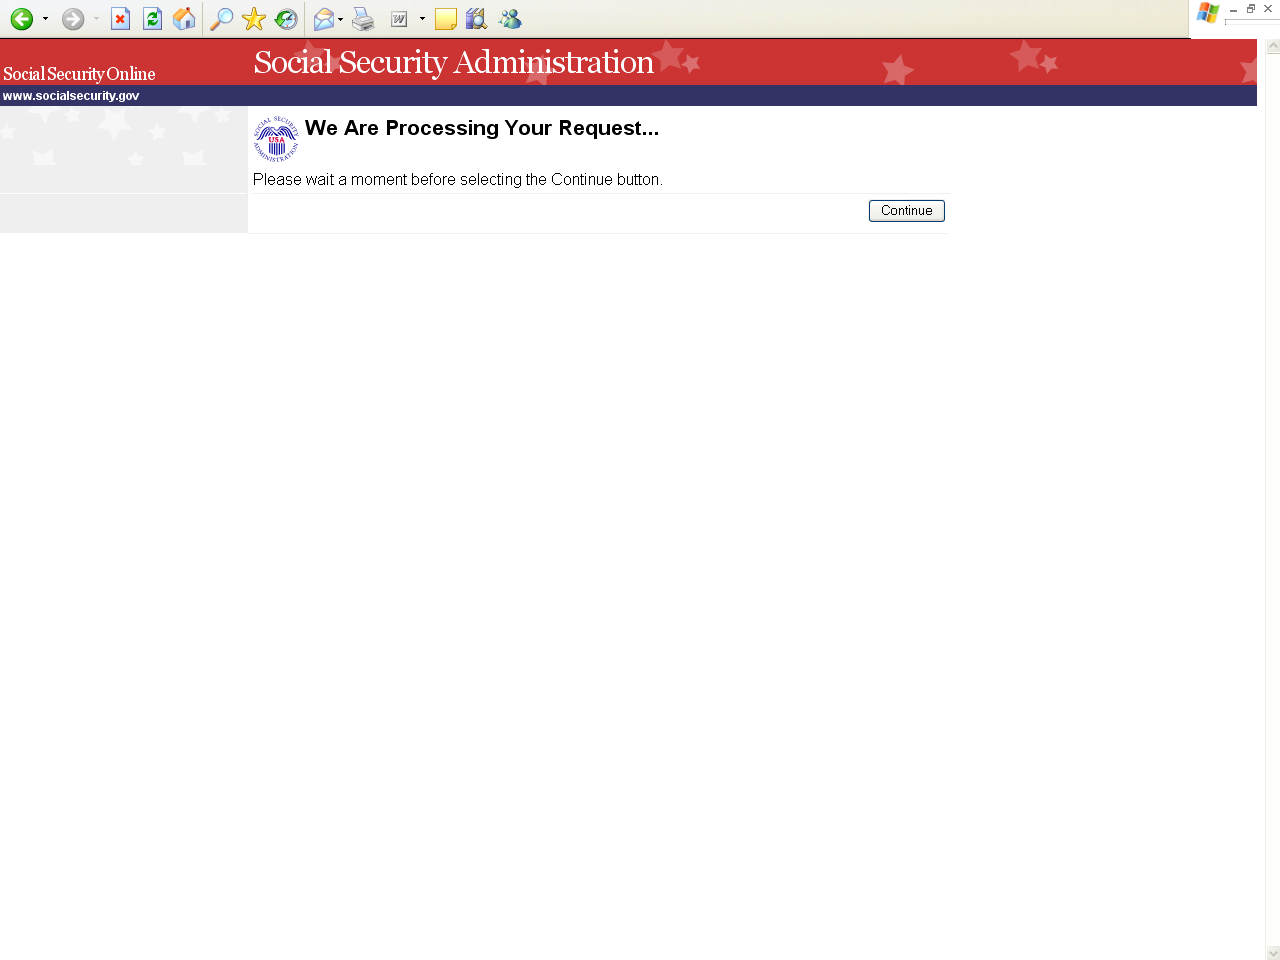Open Favorites with the star icon
This screenshot has width=1280, height=960.
[254, 19]
